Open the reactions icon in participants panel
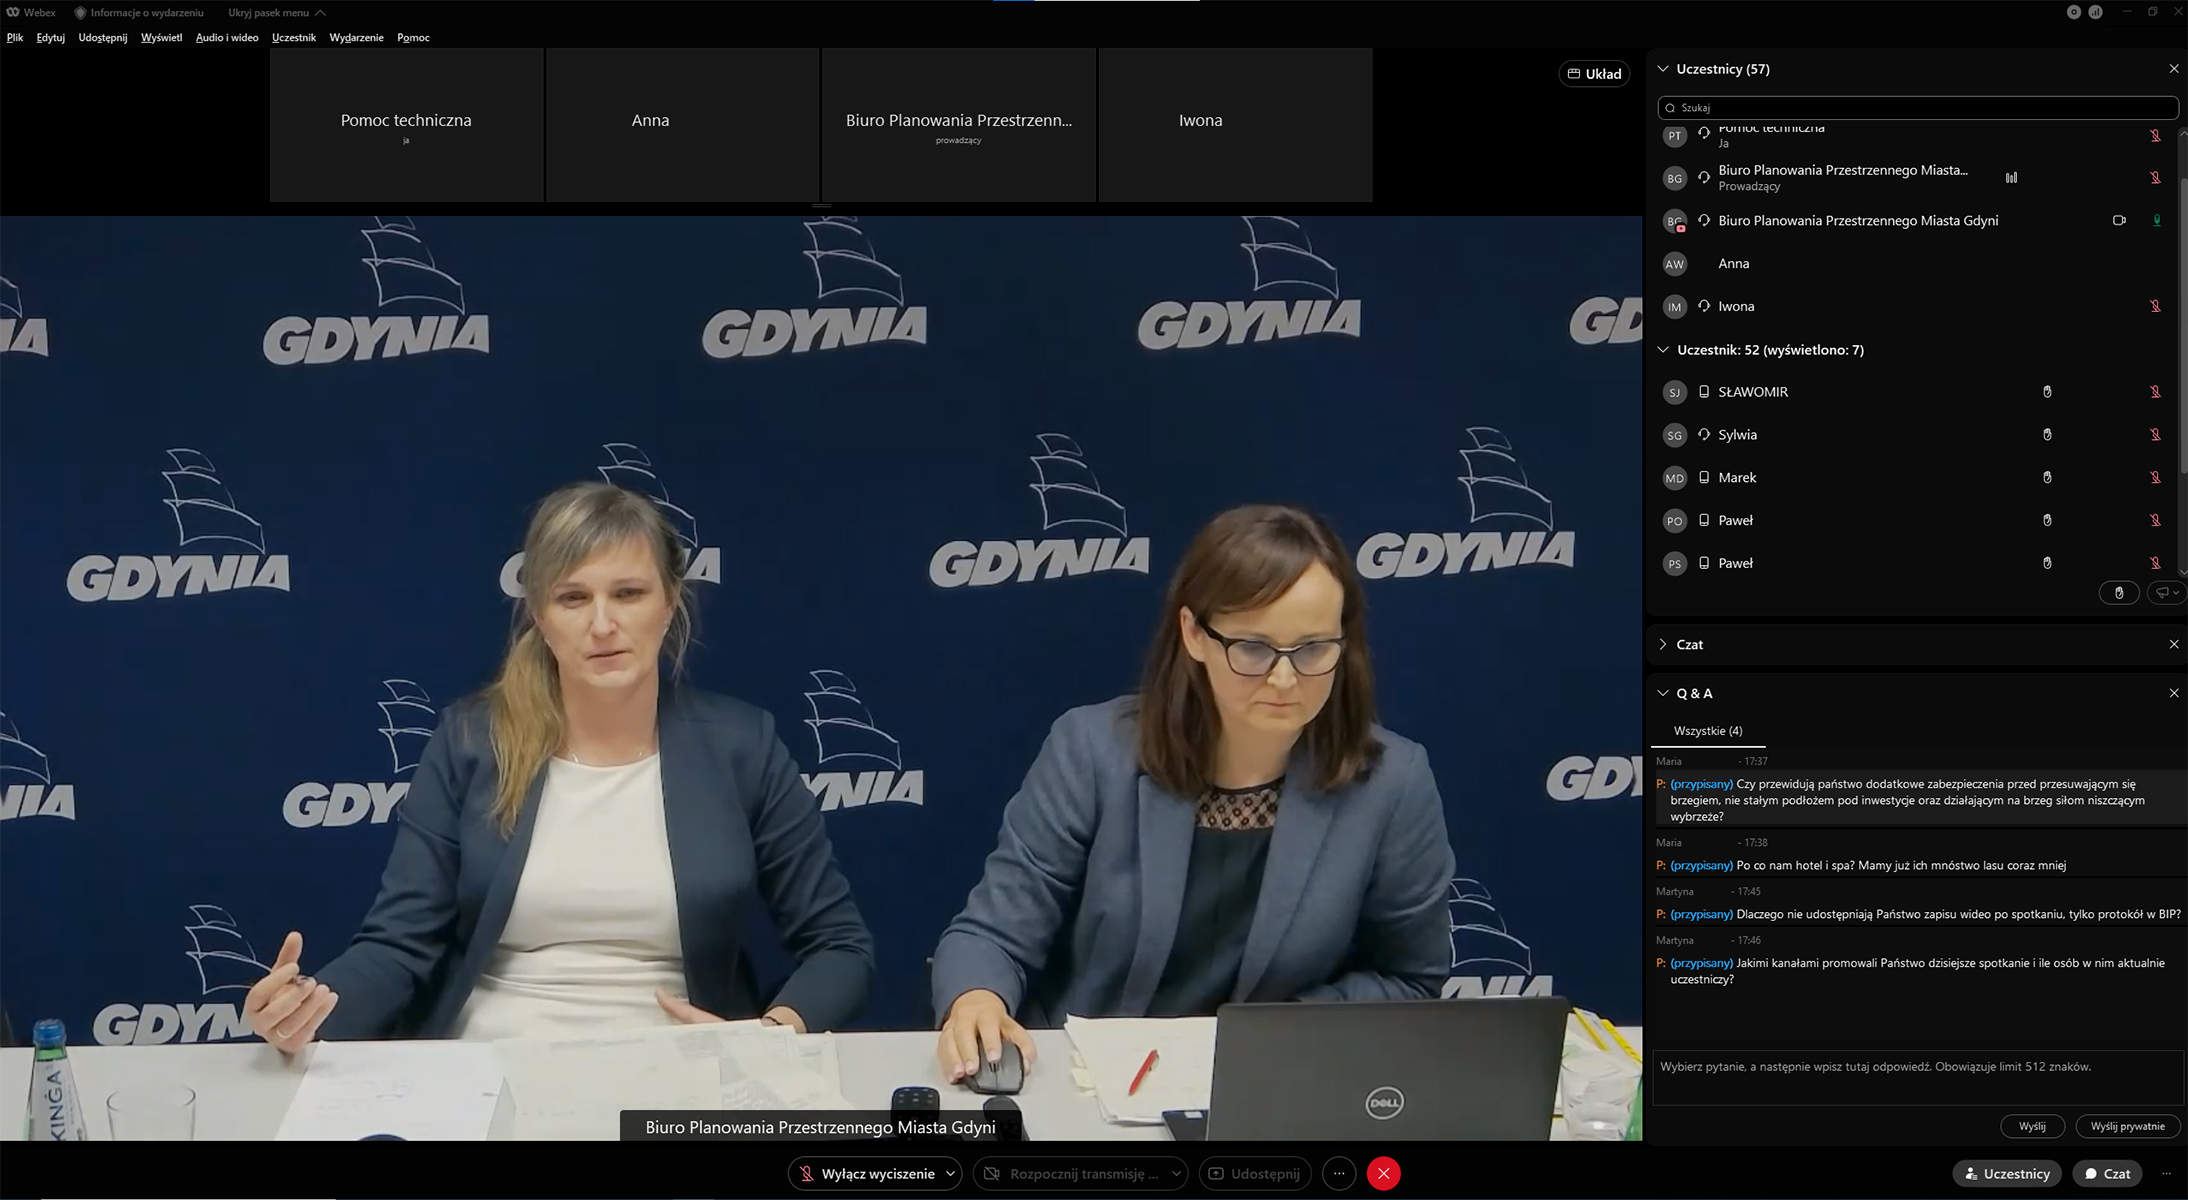This screenshot has width=2188, height=1200. pyautogui.click(x=2164, y=592)
